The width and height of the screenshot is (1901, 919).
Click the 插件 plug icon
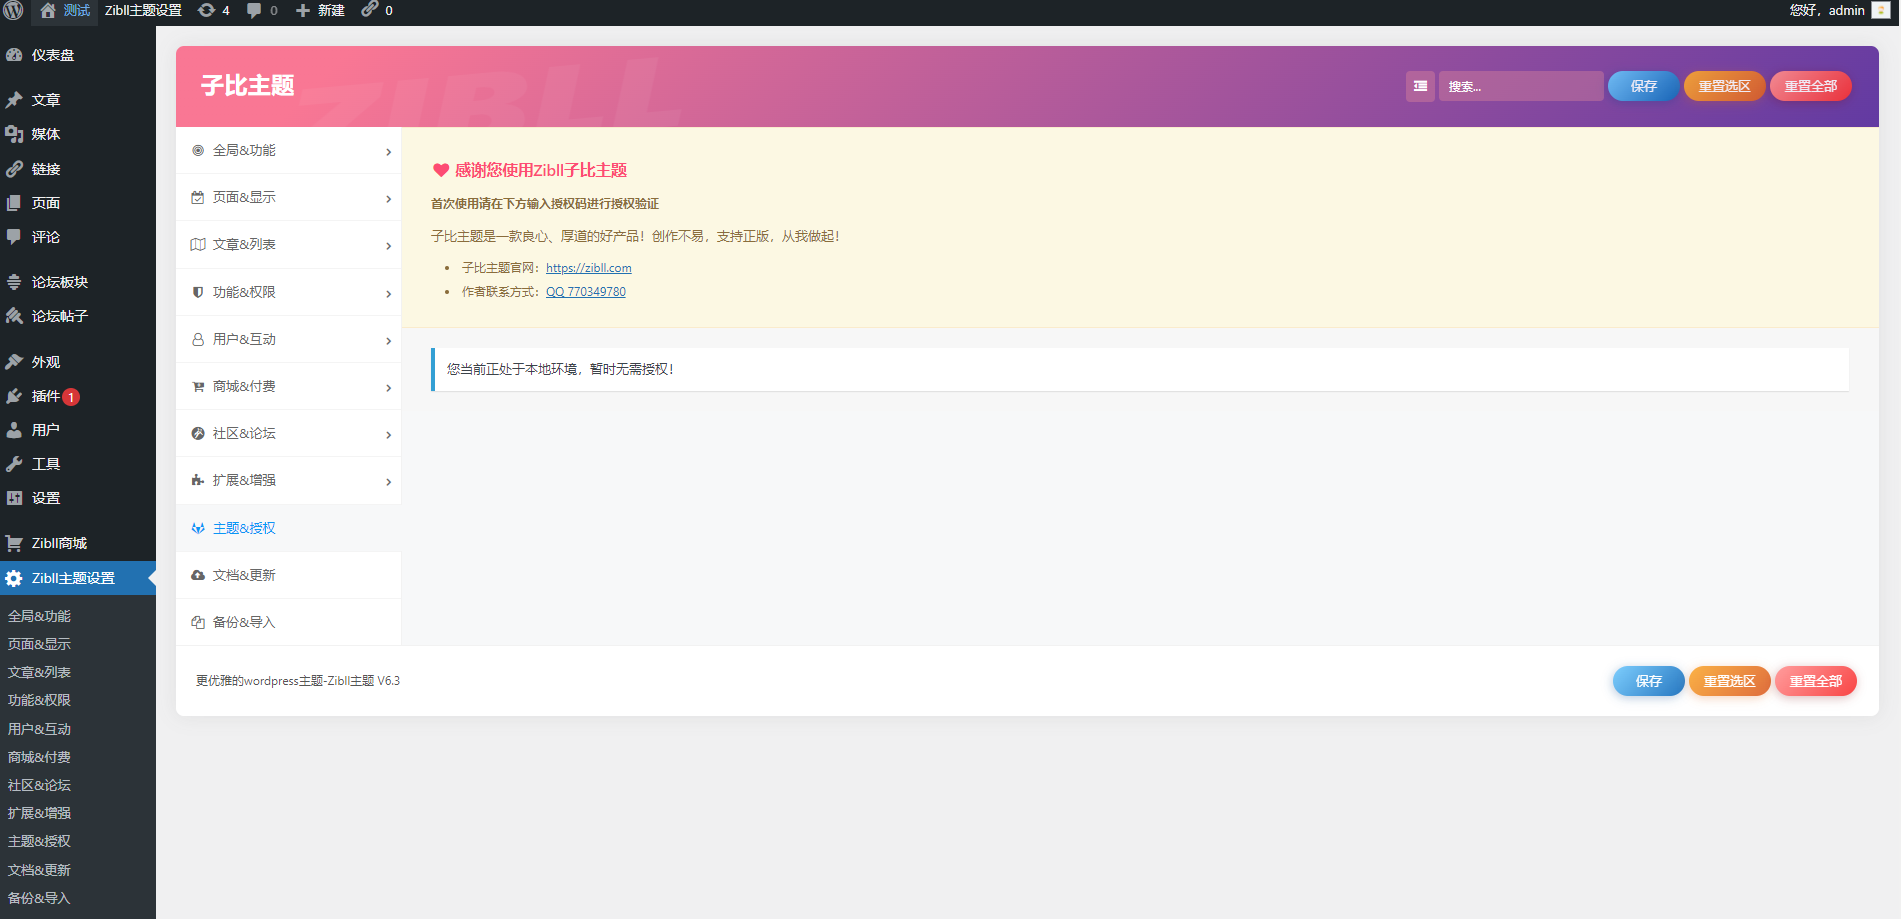(14, 396)
